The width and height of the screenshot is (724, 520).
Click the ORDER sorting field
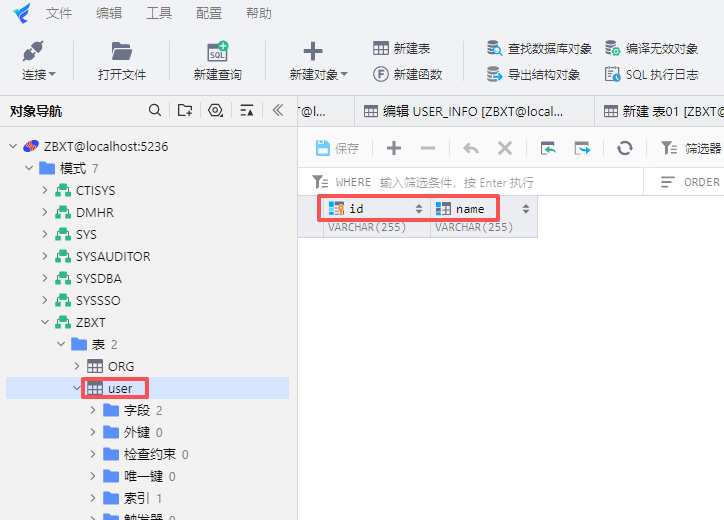[x=690, y=182]
